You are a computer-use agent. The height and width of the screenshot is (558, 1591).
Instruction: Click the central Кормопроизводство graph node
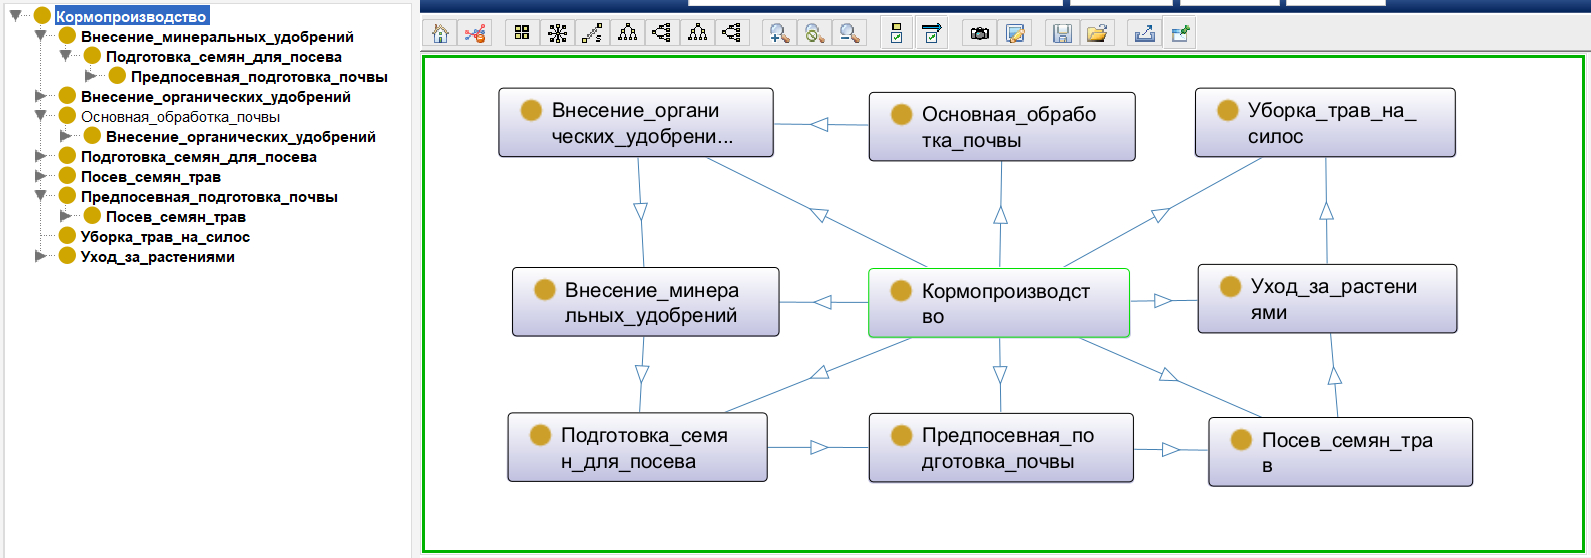tap(998, 303)
